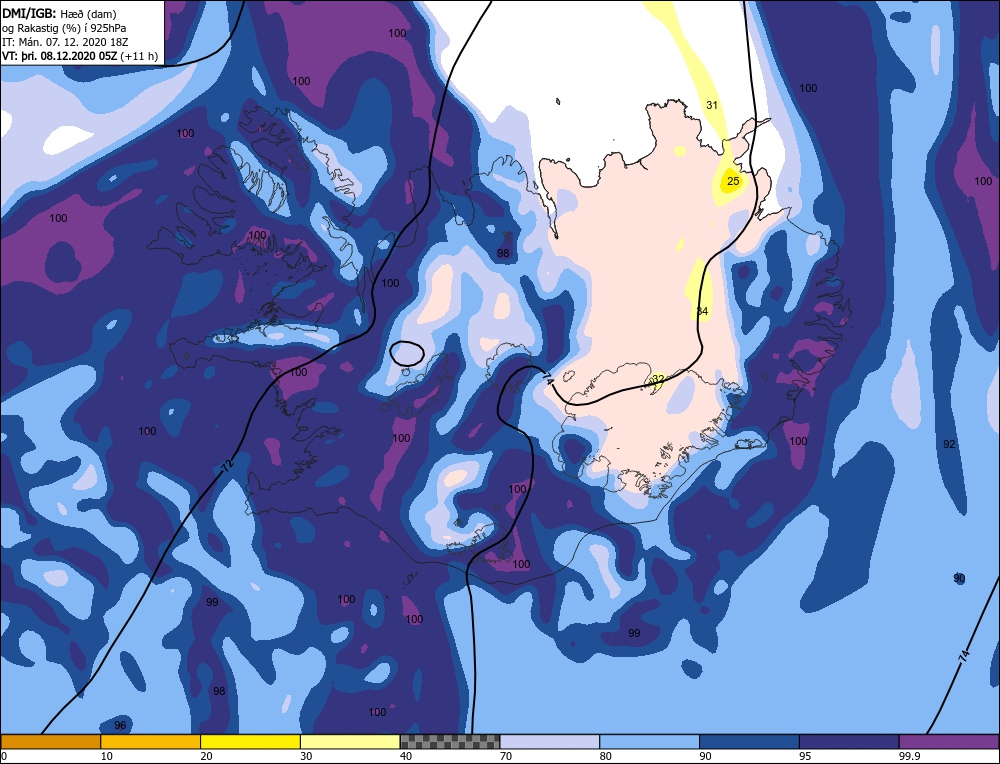Screen dimensions: 1000x764
Task: Click the "40" legend tick label
Action: click(406, 756)
